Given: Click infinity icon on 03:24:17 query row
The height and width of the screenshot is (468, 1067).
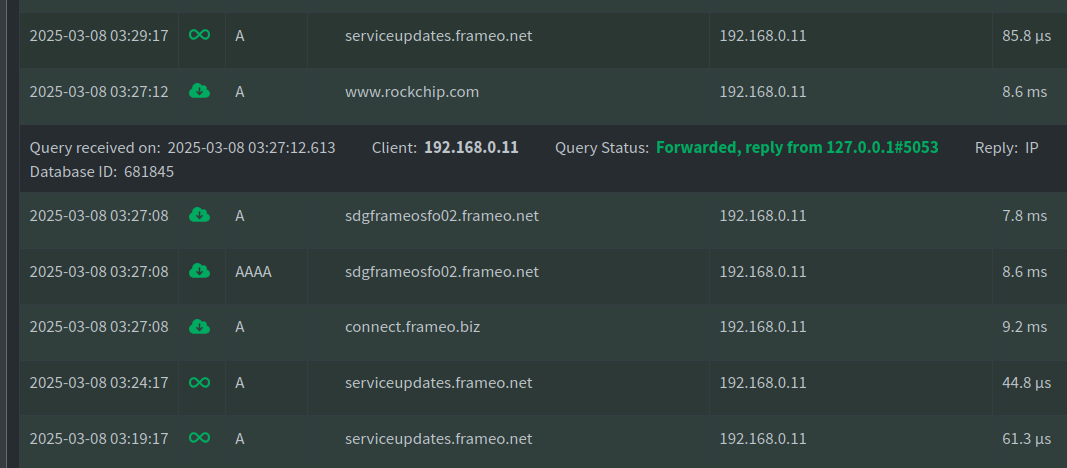Looking at the screenshot, I should [x=199, y=383].
